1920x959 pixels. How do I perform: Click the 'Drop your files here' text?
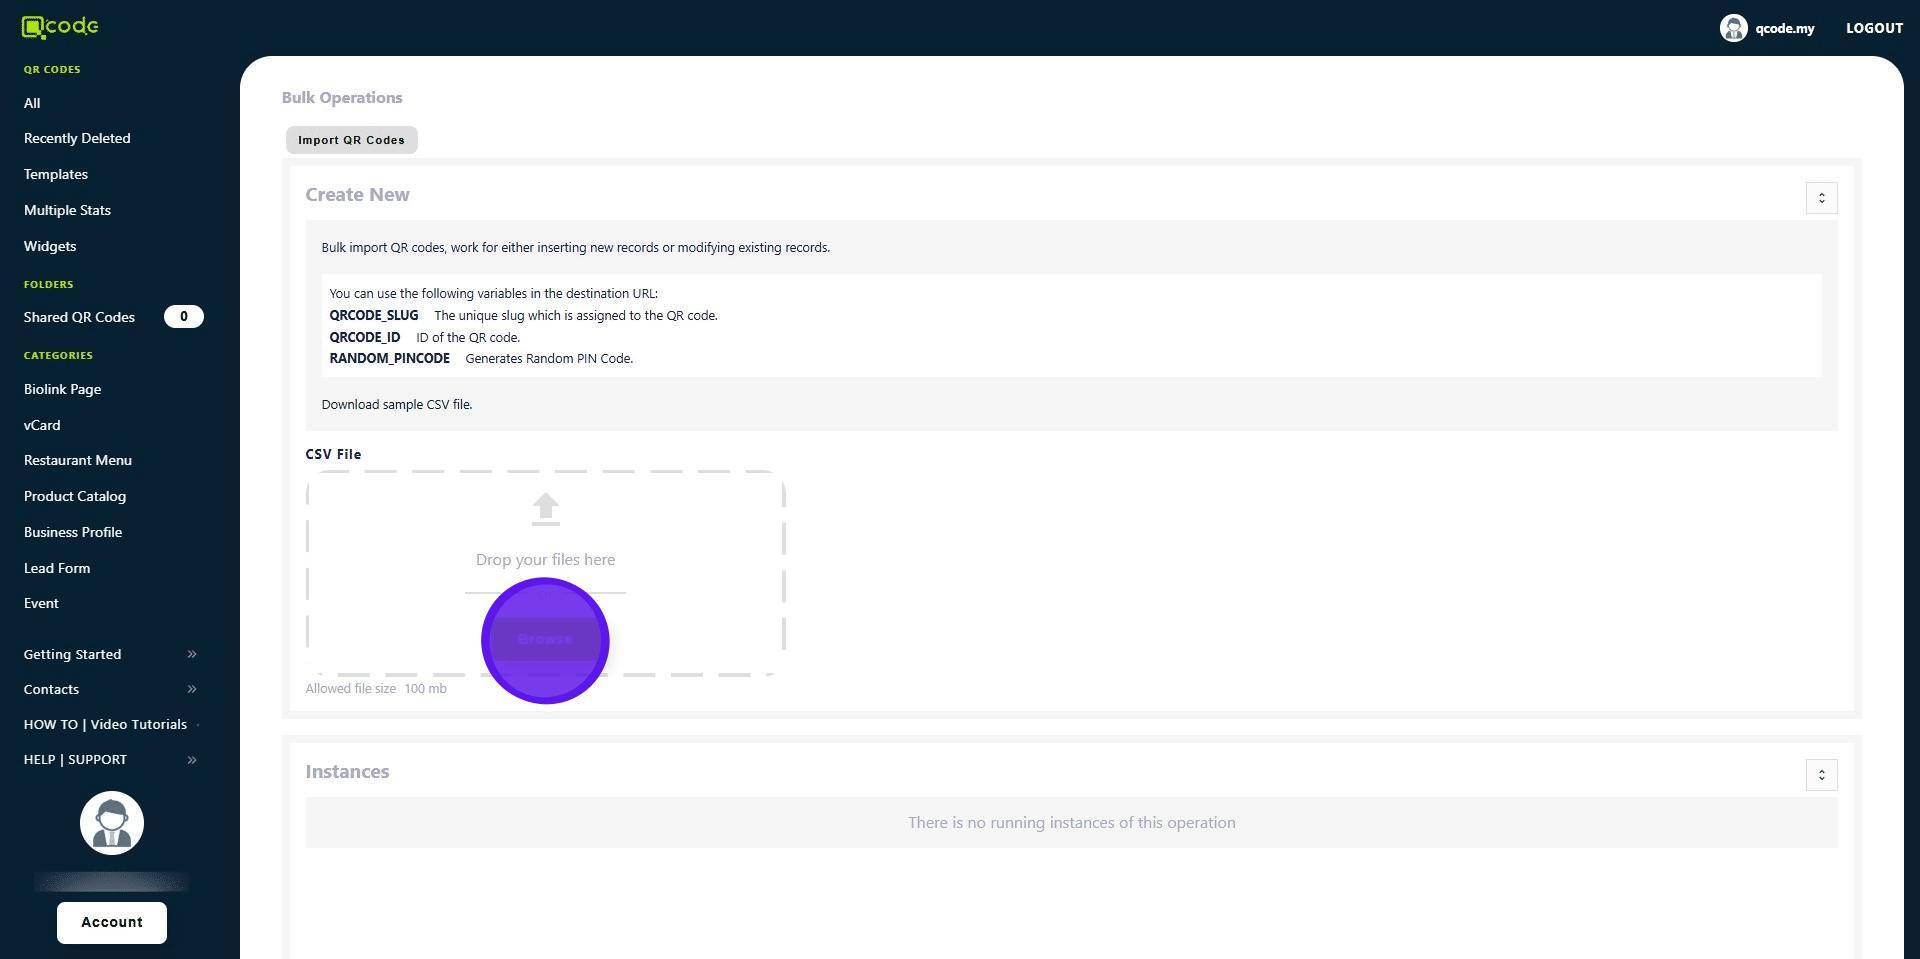[545, 560]
